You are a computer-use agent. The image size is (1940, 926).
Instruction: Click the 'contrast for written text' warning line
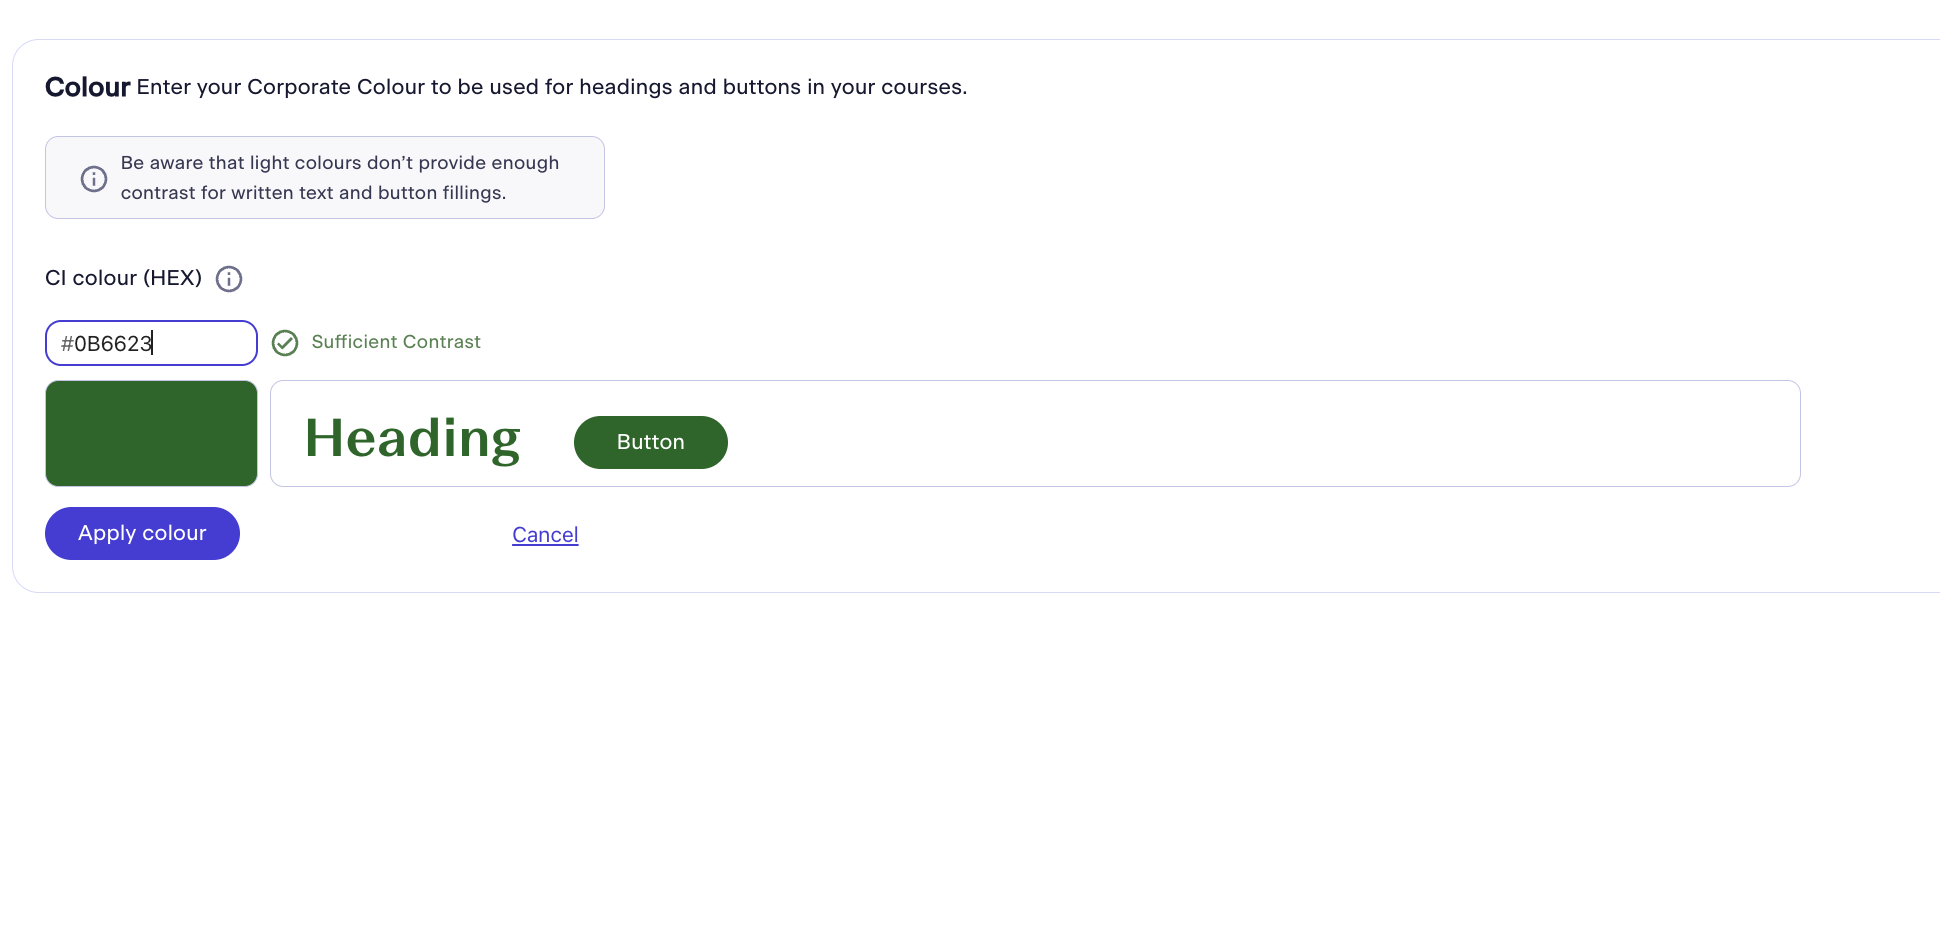313,193
